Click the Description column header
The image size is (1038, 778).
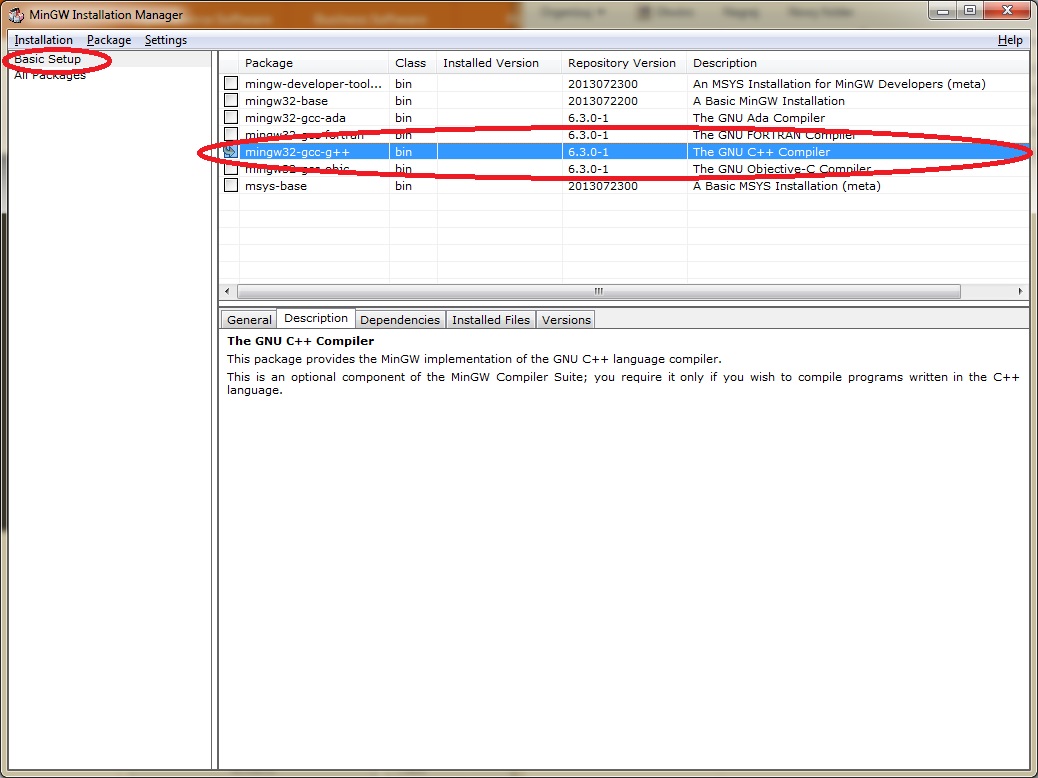858,63
